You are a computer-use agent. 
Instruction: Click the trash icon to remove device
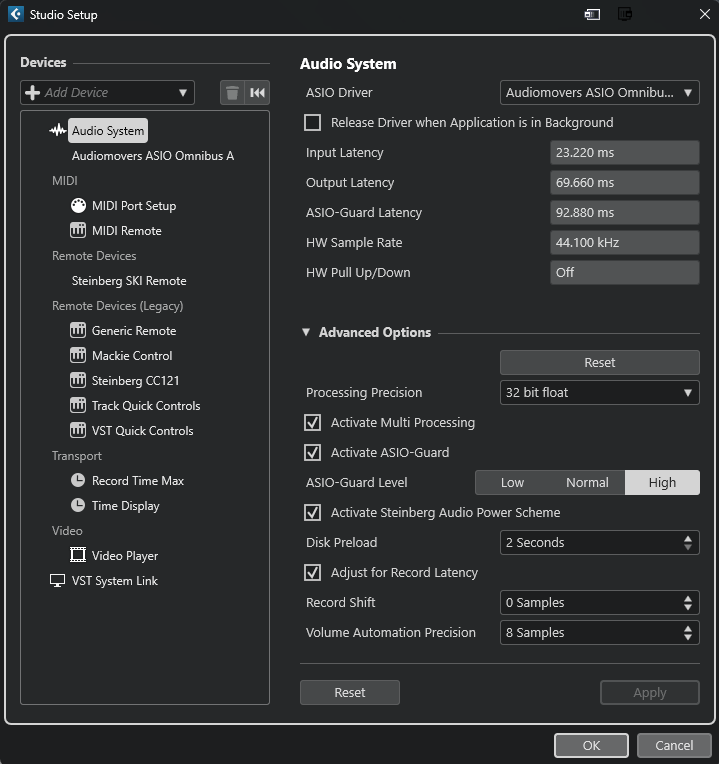point(232,93)
